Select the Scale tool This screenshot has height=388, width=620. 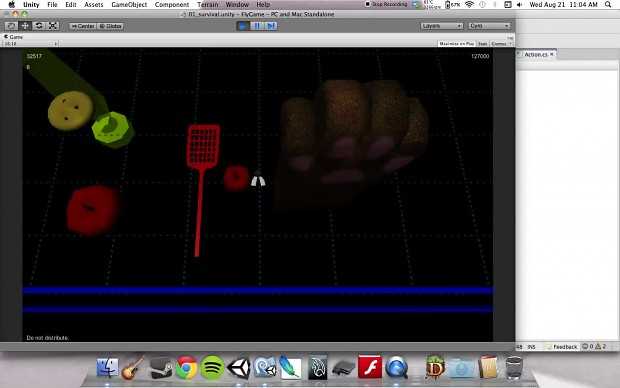click(x=53, y=26)
